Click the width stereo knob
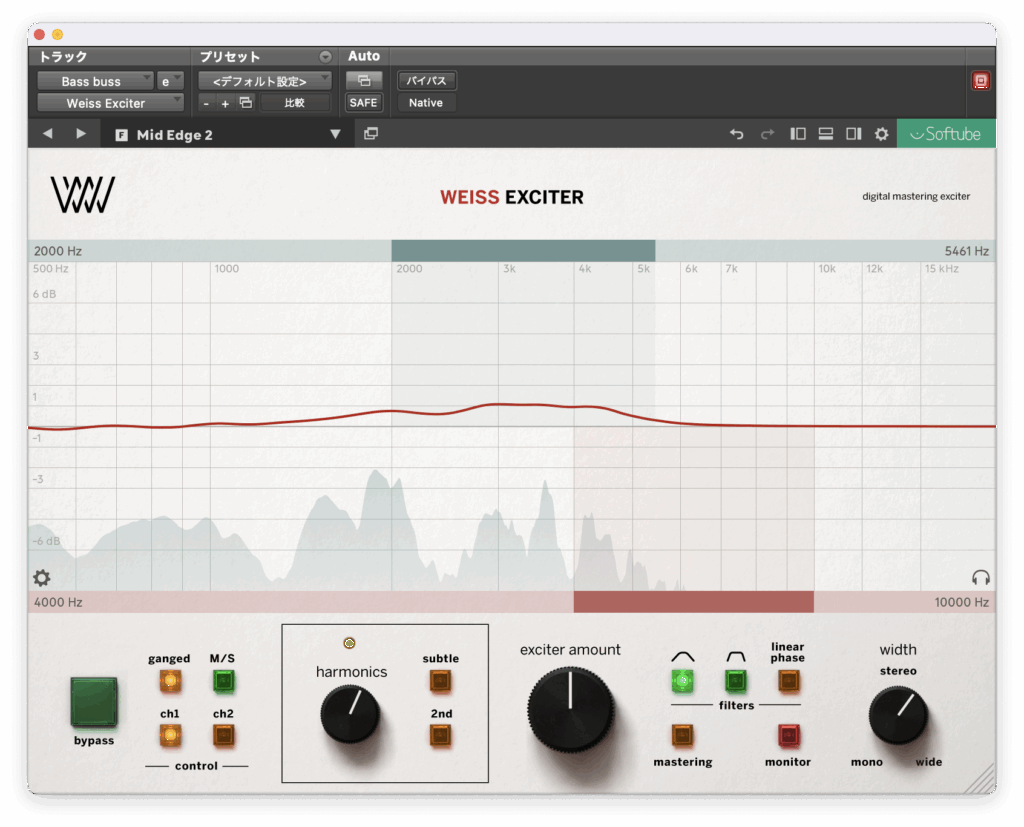 click(899, 715)
